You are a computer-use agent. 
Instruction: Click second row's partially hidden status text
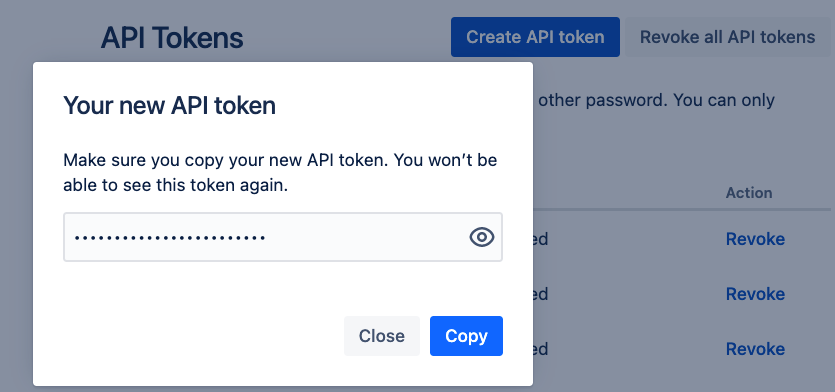point(541,294)
